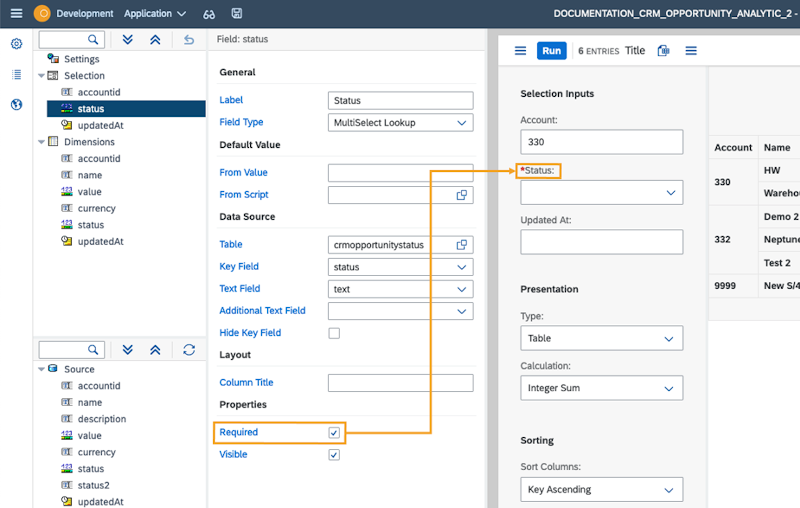Uncheck the Required checkbox
The width and height of the screenshot is (800, 508).
click(334, 433)
